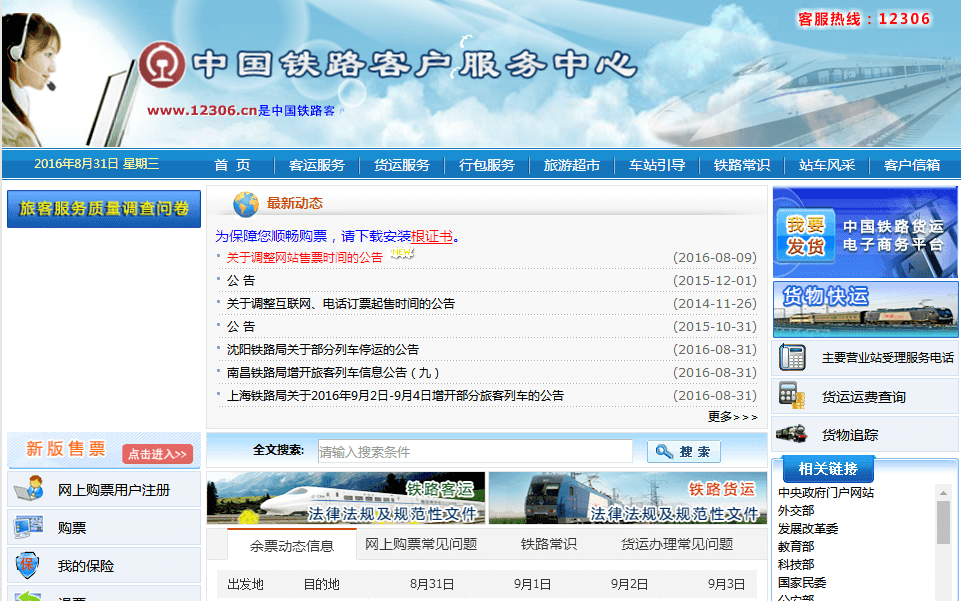Click the telephone icon beside 主要营业站受理服务电话
Image resolution: width=961 pixels, height=601 pixels.
point(793,357)
